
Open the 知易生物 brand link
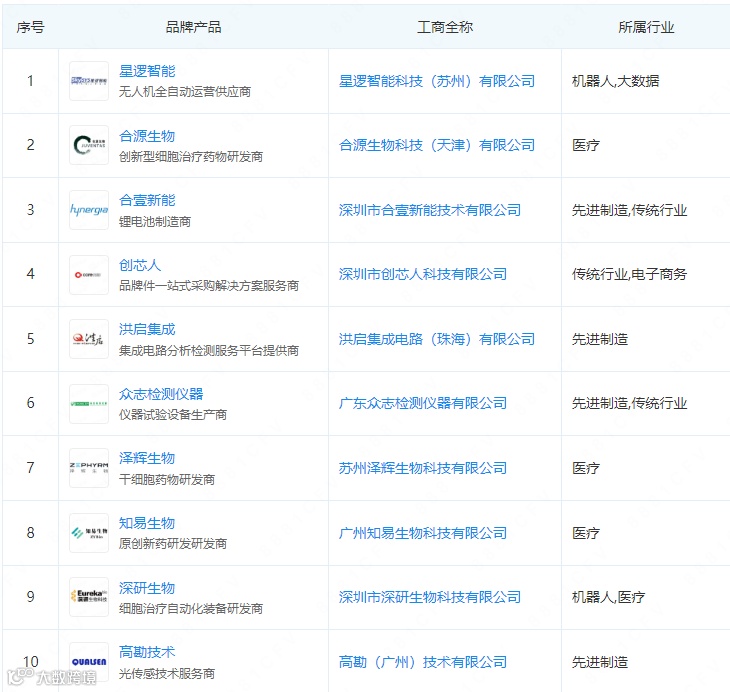point(147,523)
